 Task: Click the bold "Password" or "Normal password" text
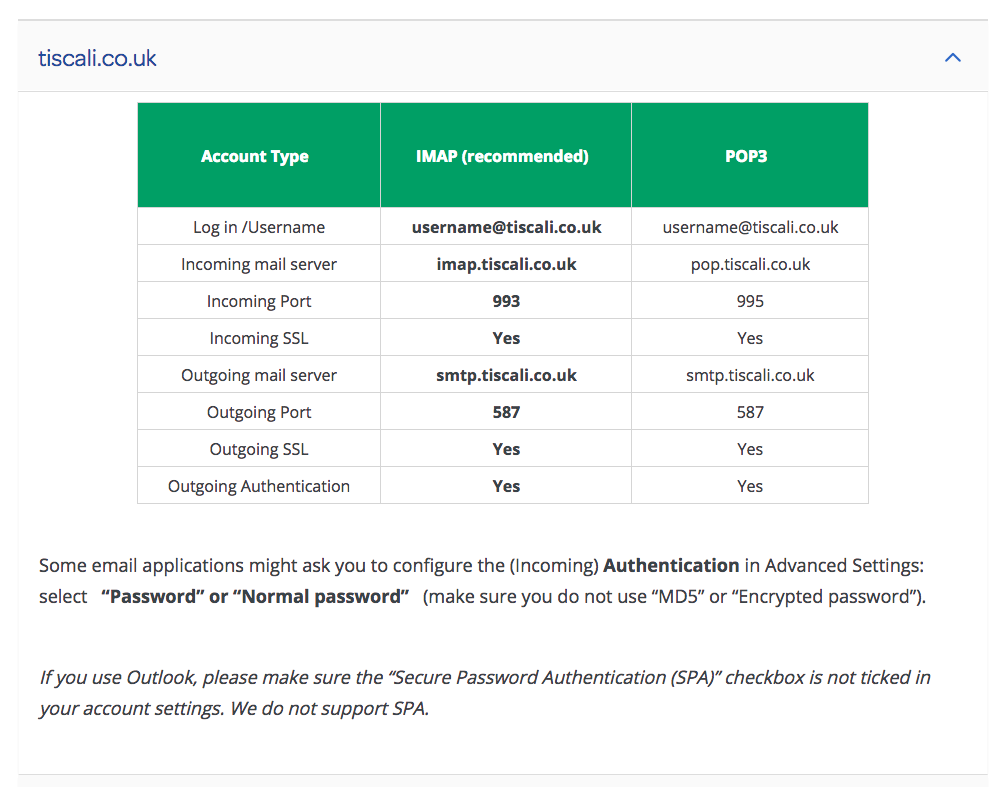tap(256, 597)
